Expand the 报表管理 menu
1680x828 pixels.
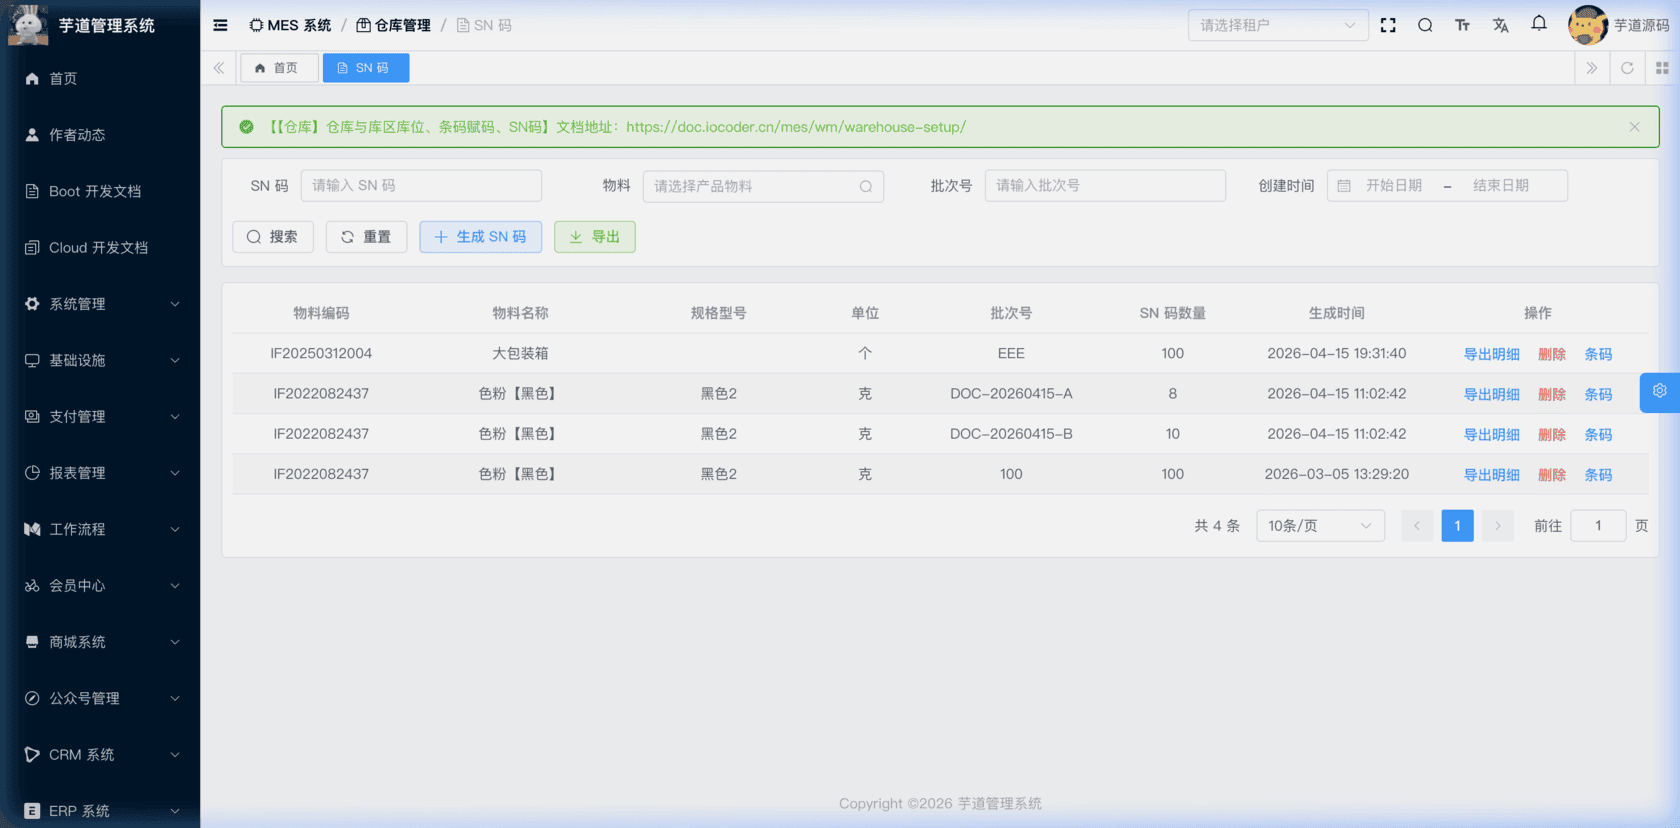click(x=100, y=473)
